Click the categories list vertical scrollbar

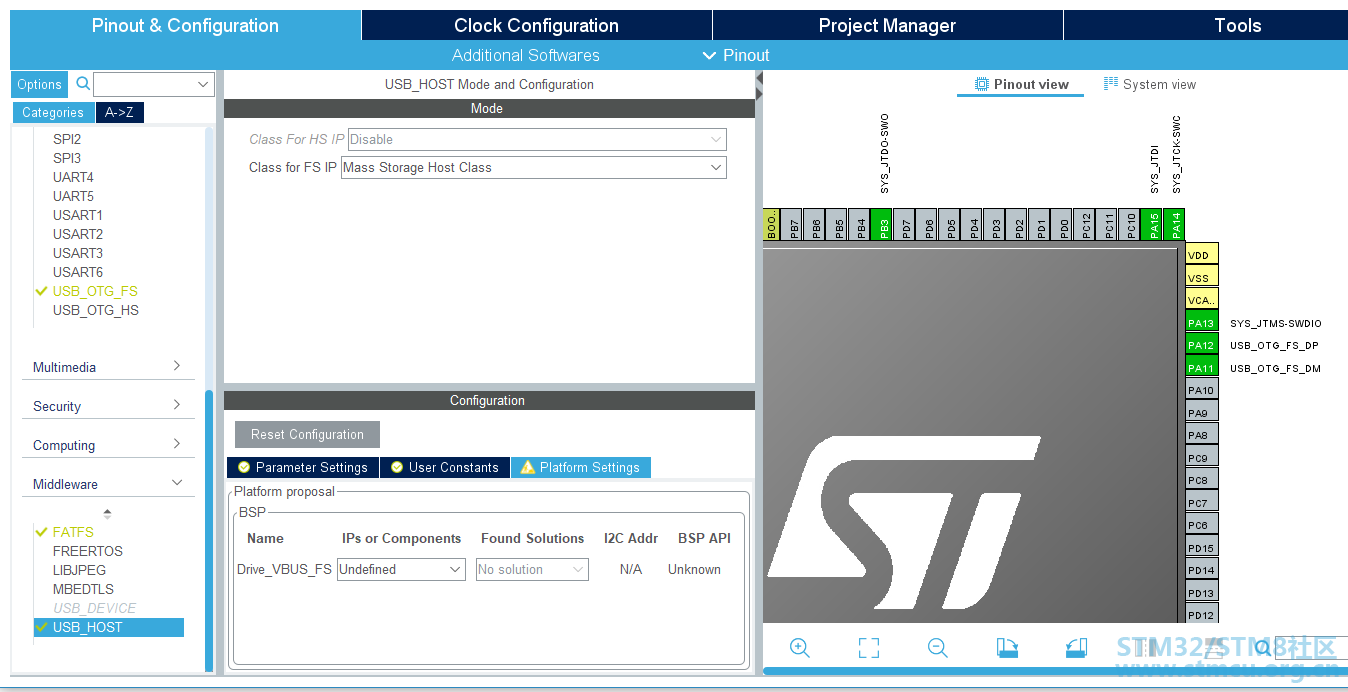click(x=209, y=530)
